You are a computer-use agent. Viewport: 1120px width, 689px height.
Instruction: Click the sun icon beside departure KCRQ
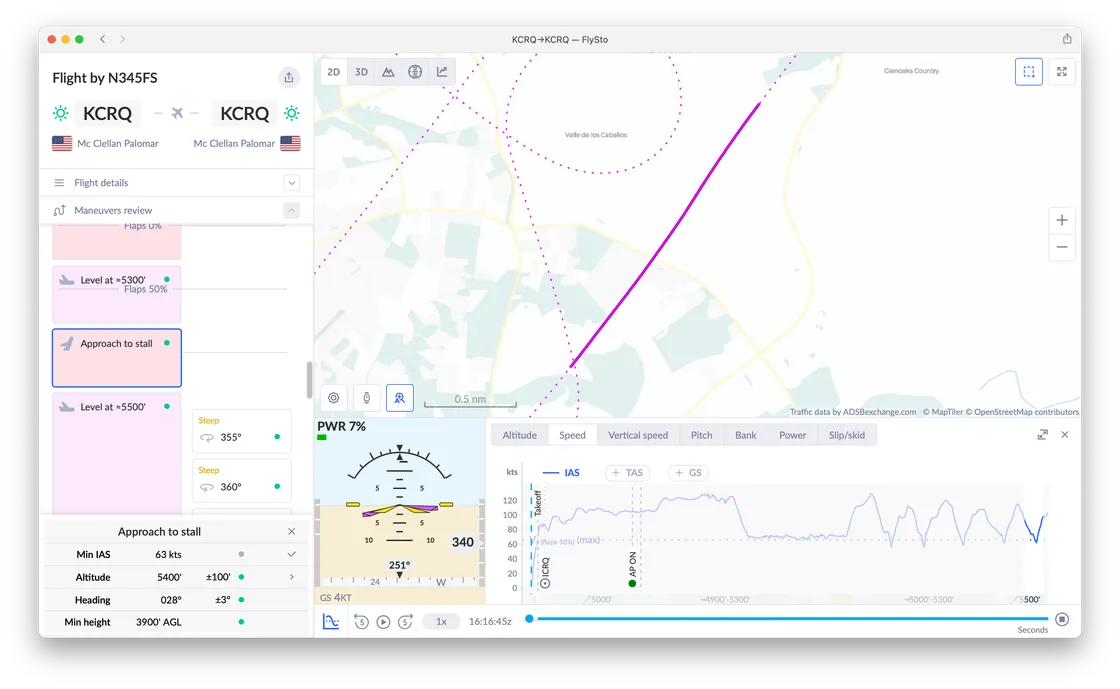(x=61, y=113)
